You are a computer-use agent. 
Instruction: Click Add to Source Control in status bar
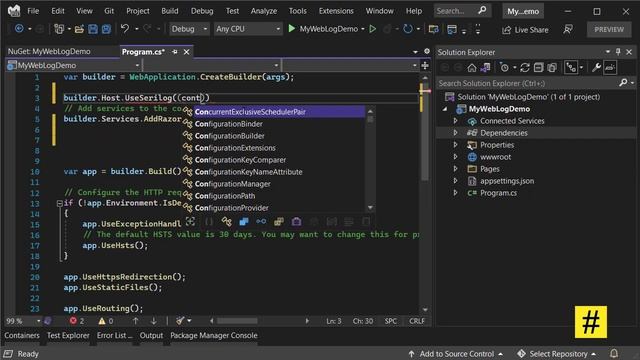456,354
